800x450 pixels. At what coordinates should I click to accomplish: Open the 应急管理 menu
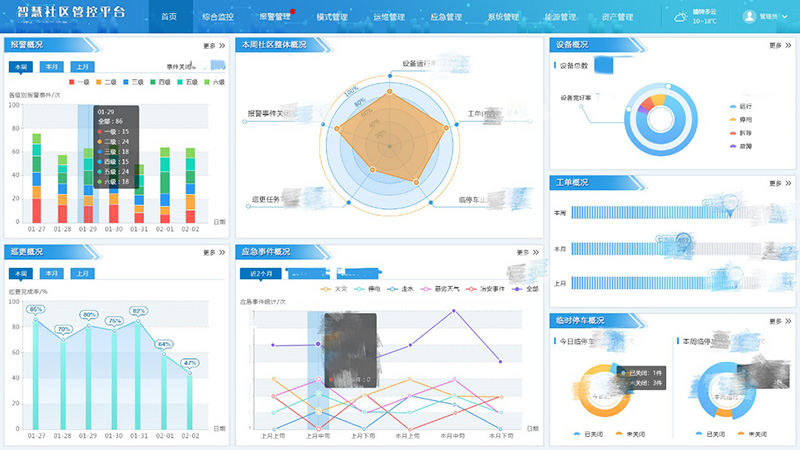[x=446, y=17]
